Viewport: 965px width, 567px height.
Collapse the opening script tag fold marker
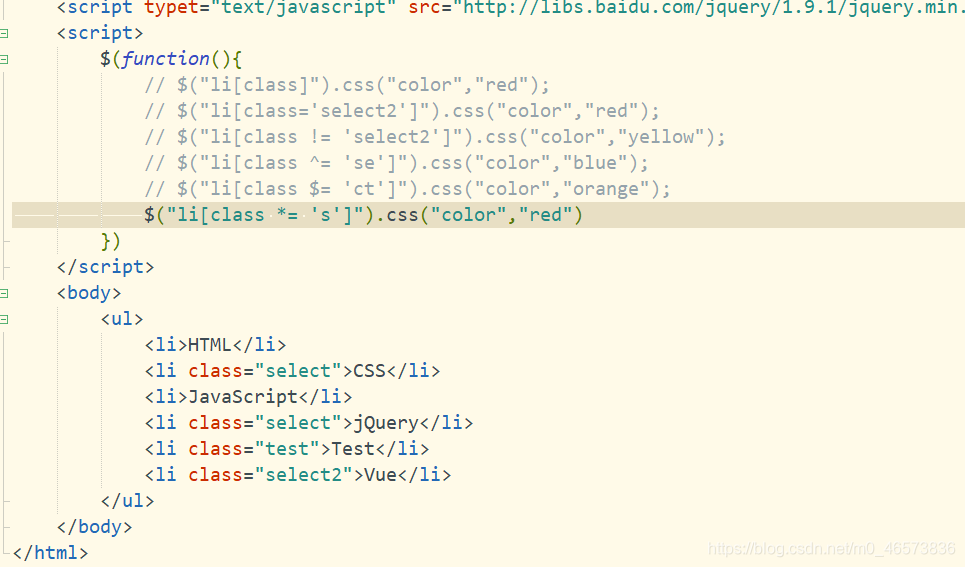pos(4,33)
